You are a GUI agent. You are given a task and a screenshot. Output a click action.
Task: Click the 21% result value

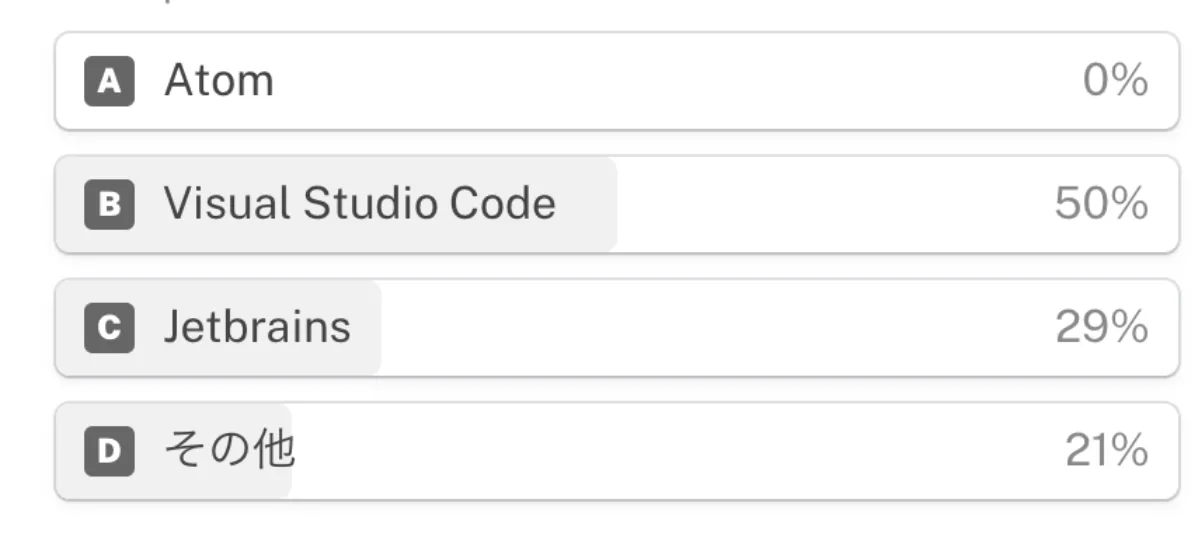(1106, 452)
